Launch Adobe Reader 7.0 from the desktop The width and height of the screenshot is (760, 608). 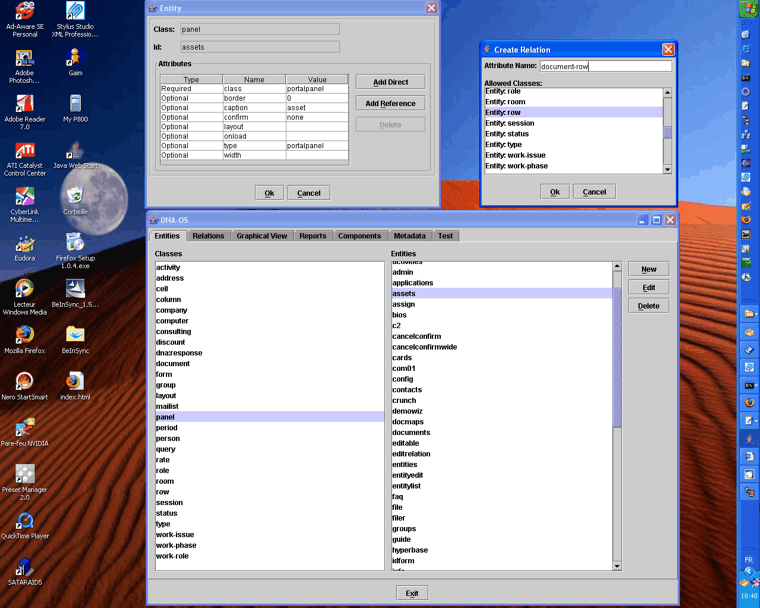click(25, 112)
